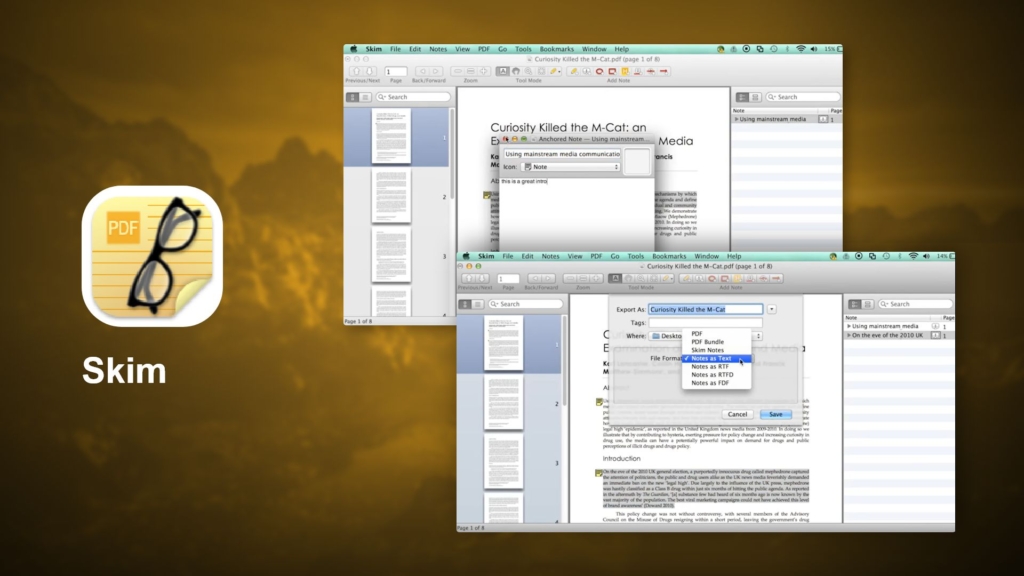Viewport: 1024px width, 576px height.
Task: Open search options in front window left sidebar search
Action: pos(494,304)
